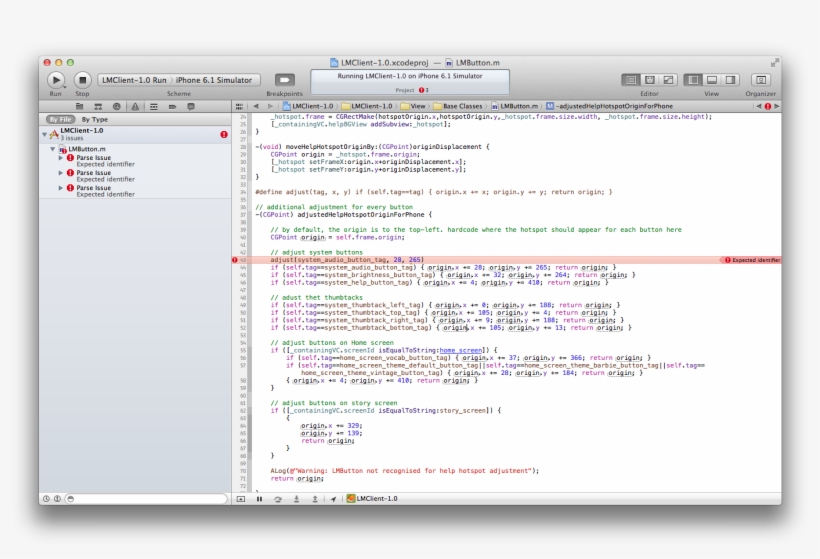Switch to the Version editor

[668, 80]
